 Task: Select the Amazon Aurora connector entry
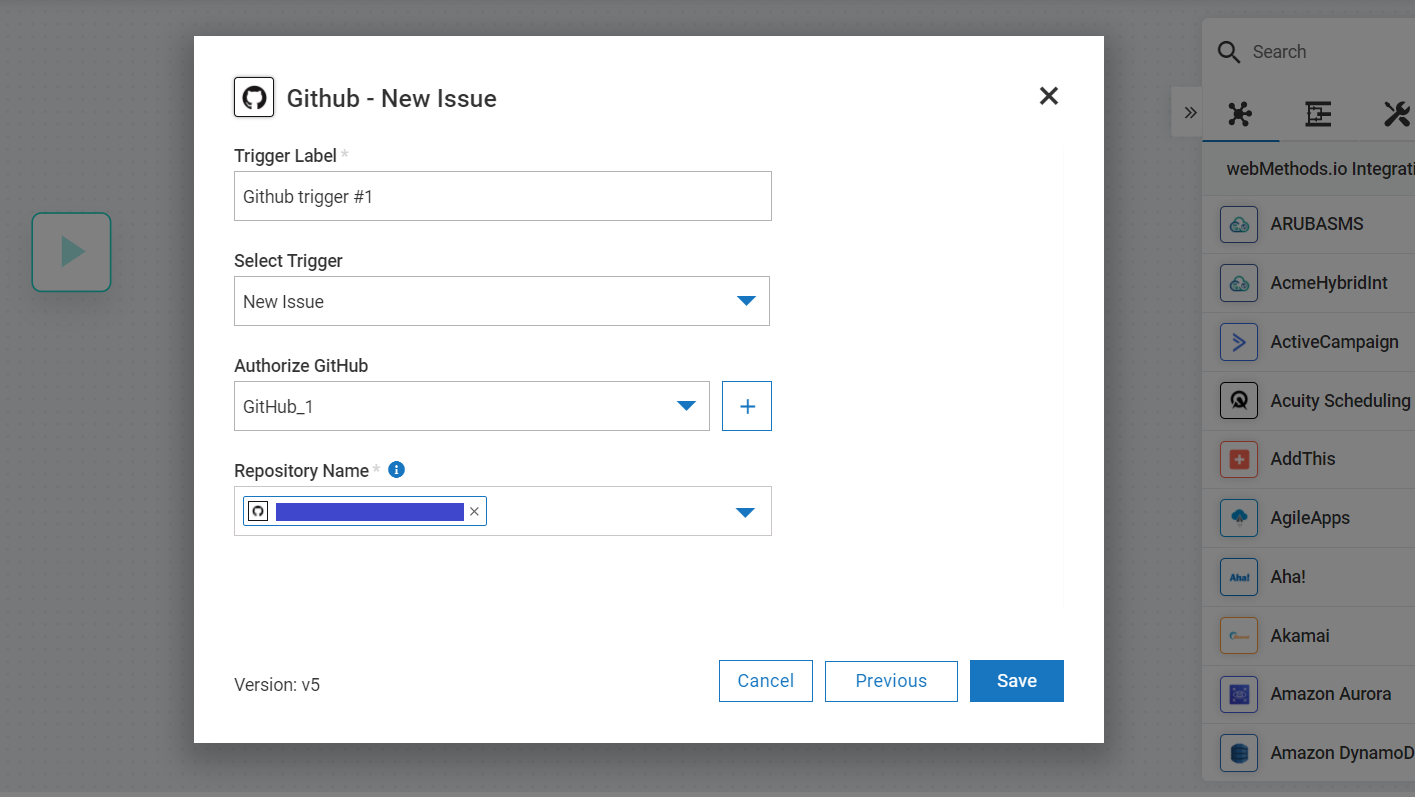tap(1238, 694)
